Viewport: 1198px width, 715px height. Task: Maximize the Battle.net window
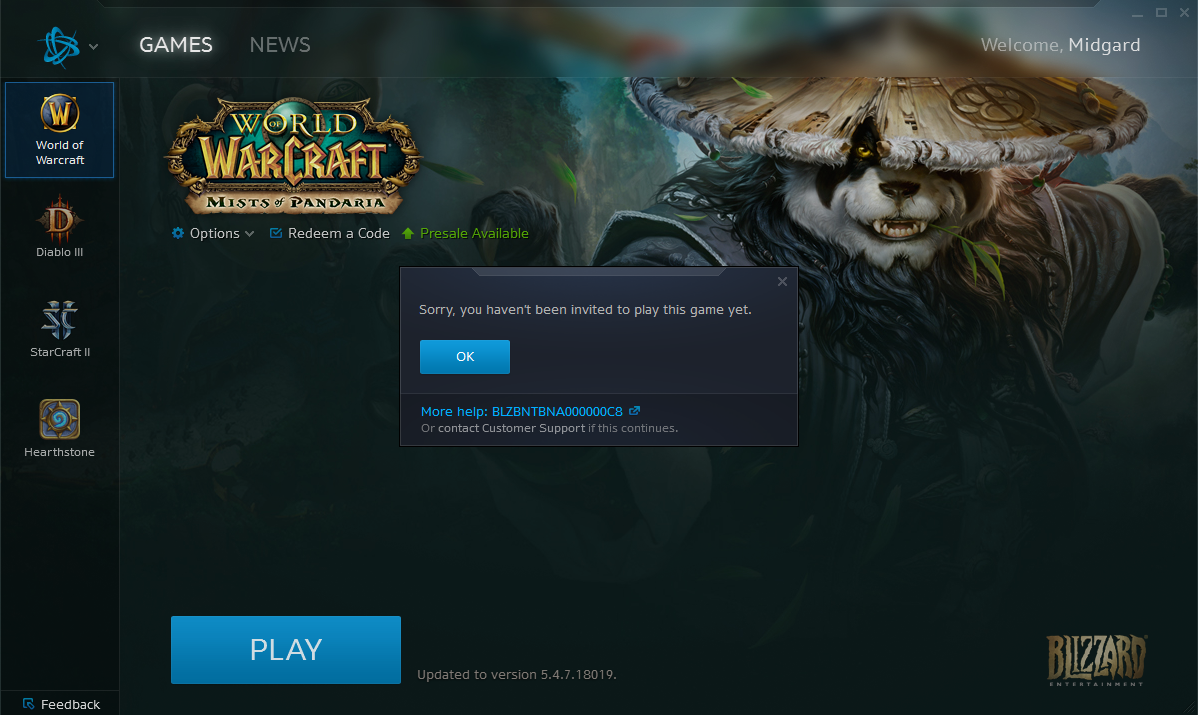click(x=1161, y=12)
